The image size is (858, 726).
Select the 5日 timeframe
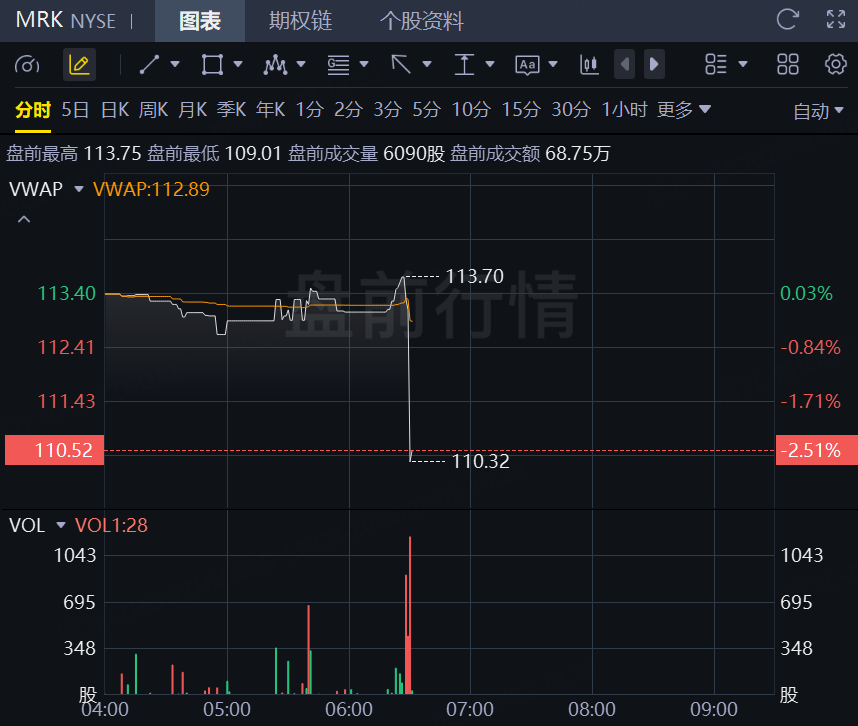click(x=75, y=110)
